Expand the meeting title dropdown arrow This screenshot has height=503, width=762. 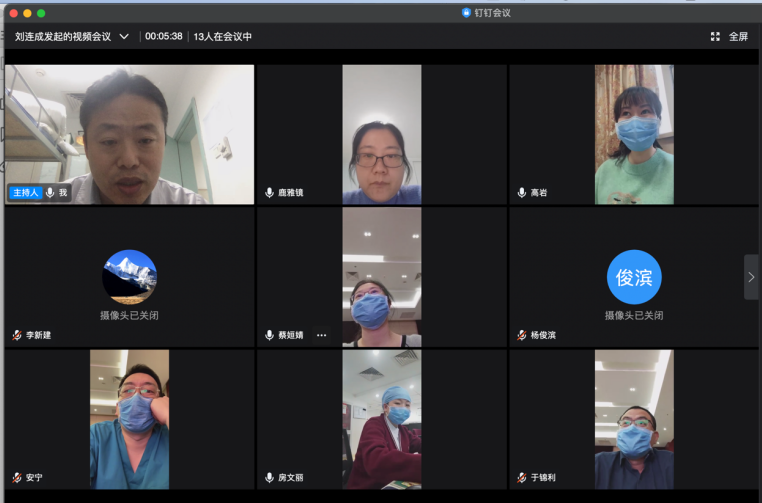point(124,36)
